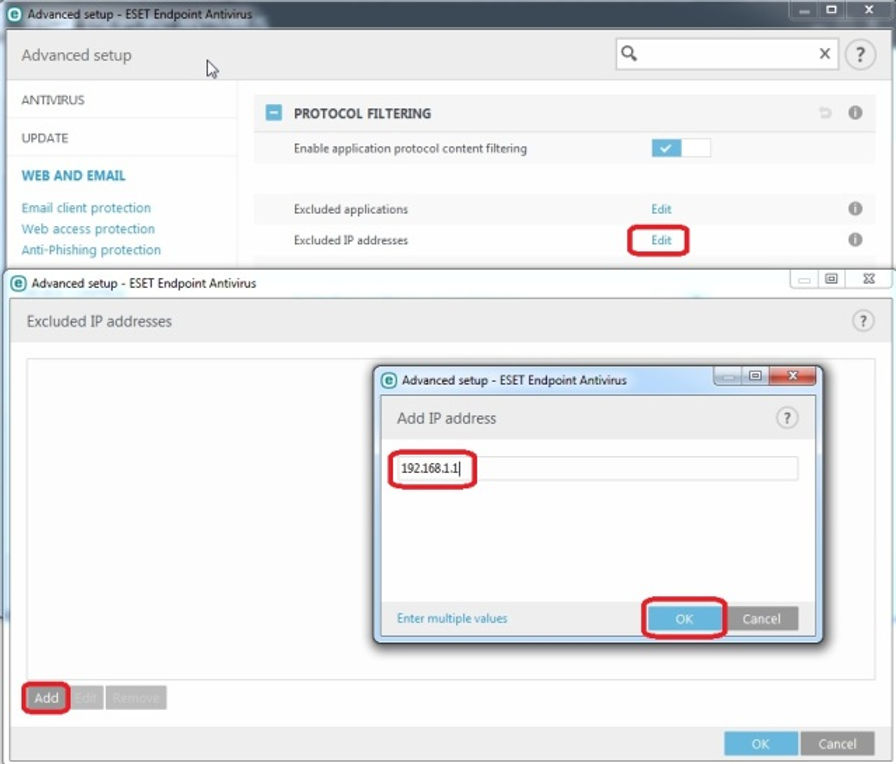Open Web access protection settings
The height and width of the screenshot is (764, 896).
(x=88, y=229)
